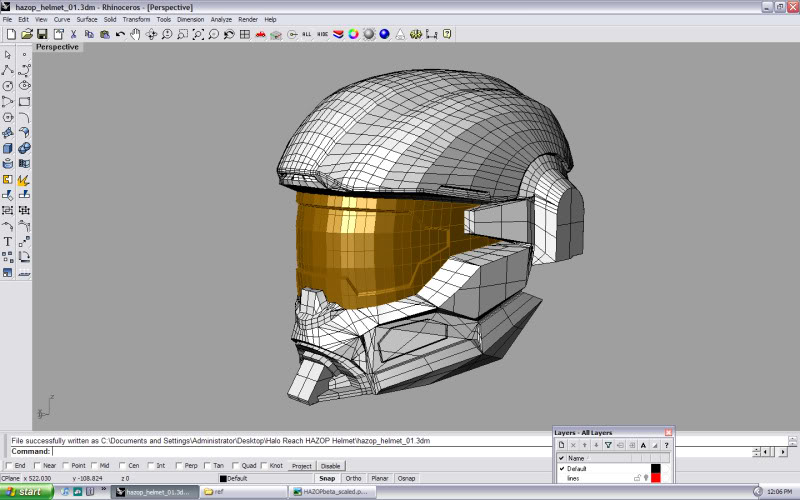Click the gray shade sphere icon
Image resolution: width=800 pixels, height=500 pixels.
coord(369,34)
